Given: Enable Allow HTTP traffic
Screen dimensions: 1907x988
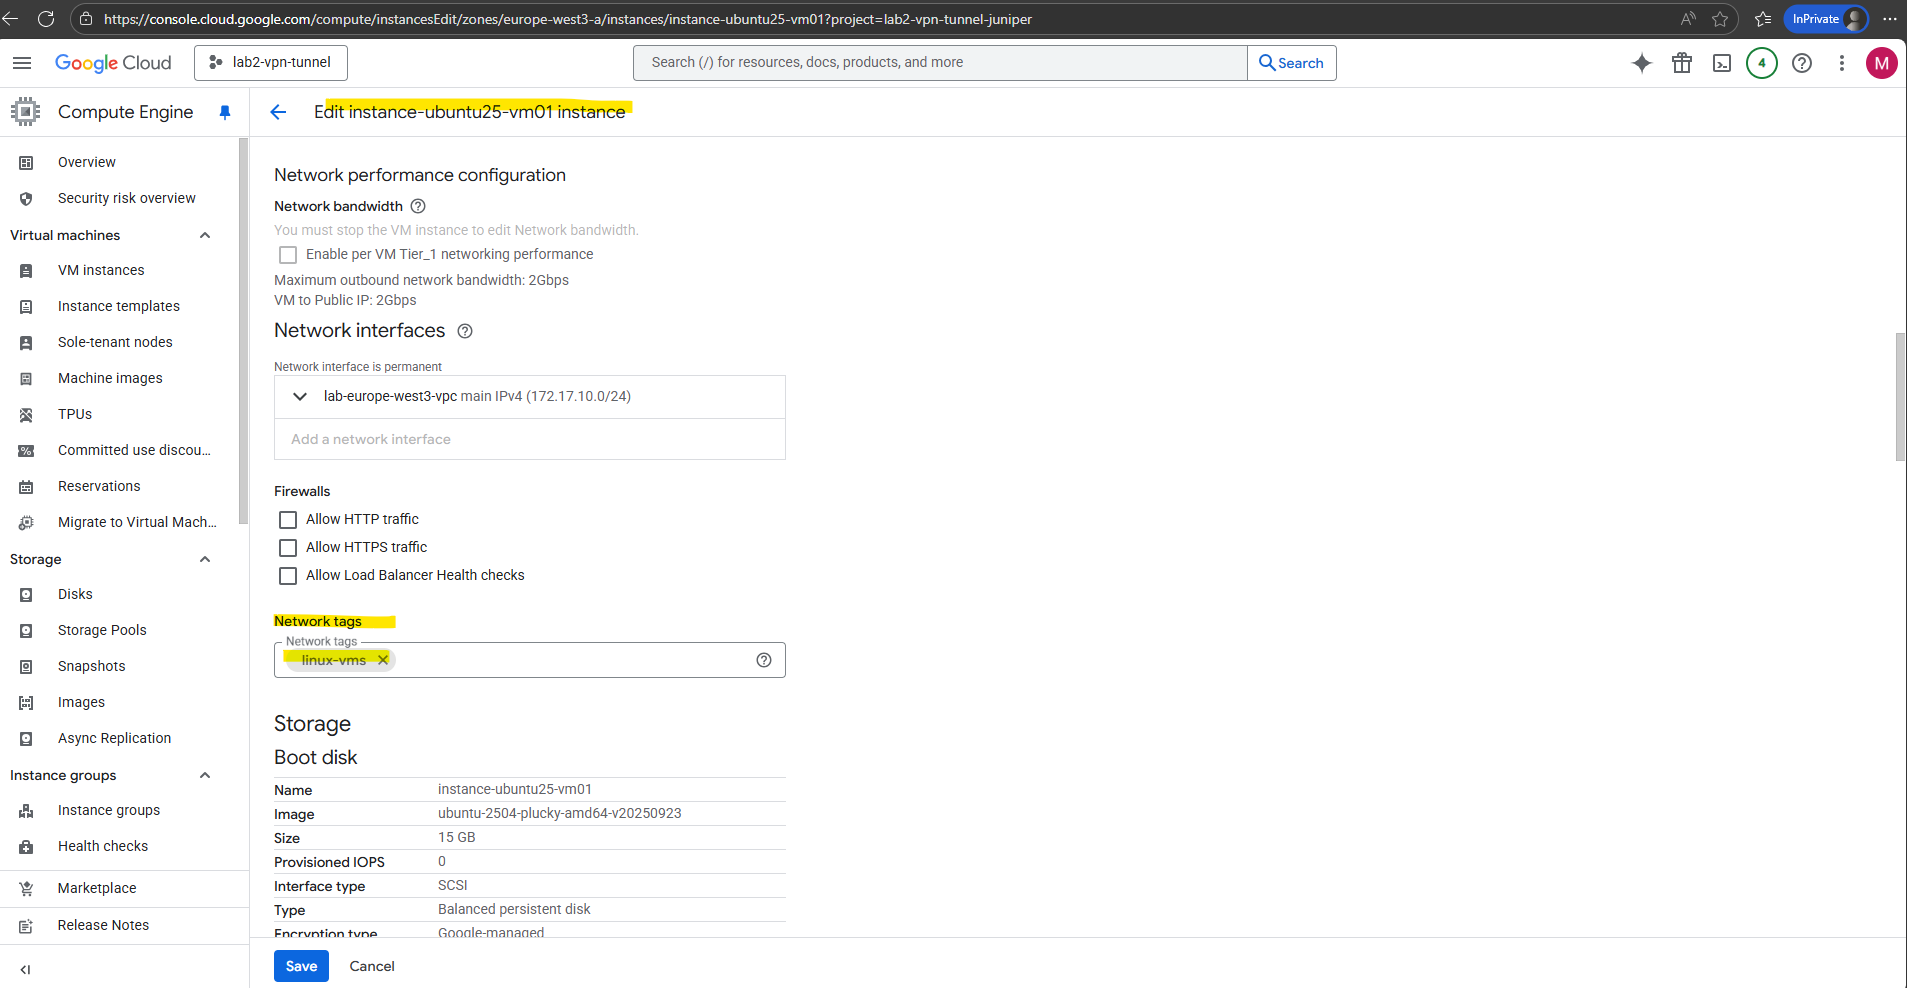Looking at the screenshot, I should point(288,520).
